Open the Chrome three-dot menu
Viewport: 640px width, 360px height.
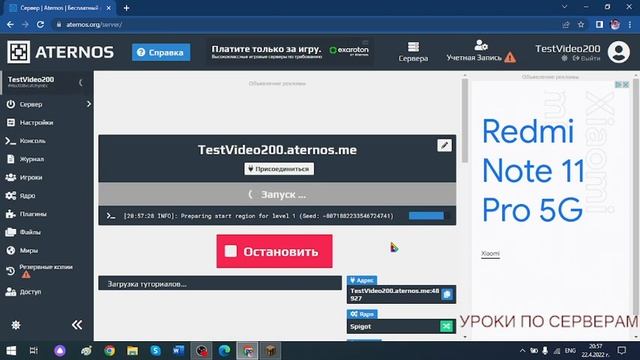(x=630, y=24)
